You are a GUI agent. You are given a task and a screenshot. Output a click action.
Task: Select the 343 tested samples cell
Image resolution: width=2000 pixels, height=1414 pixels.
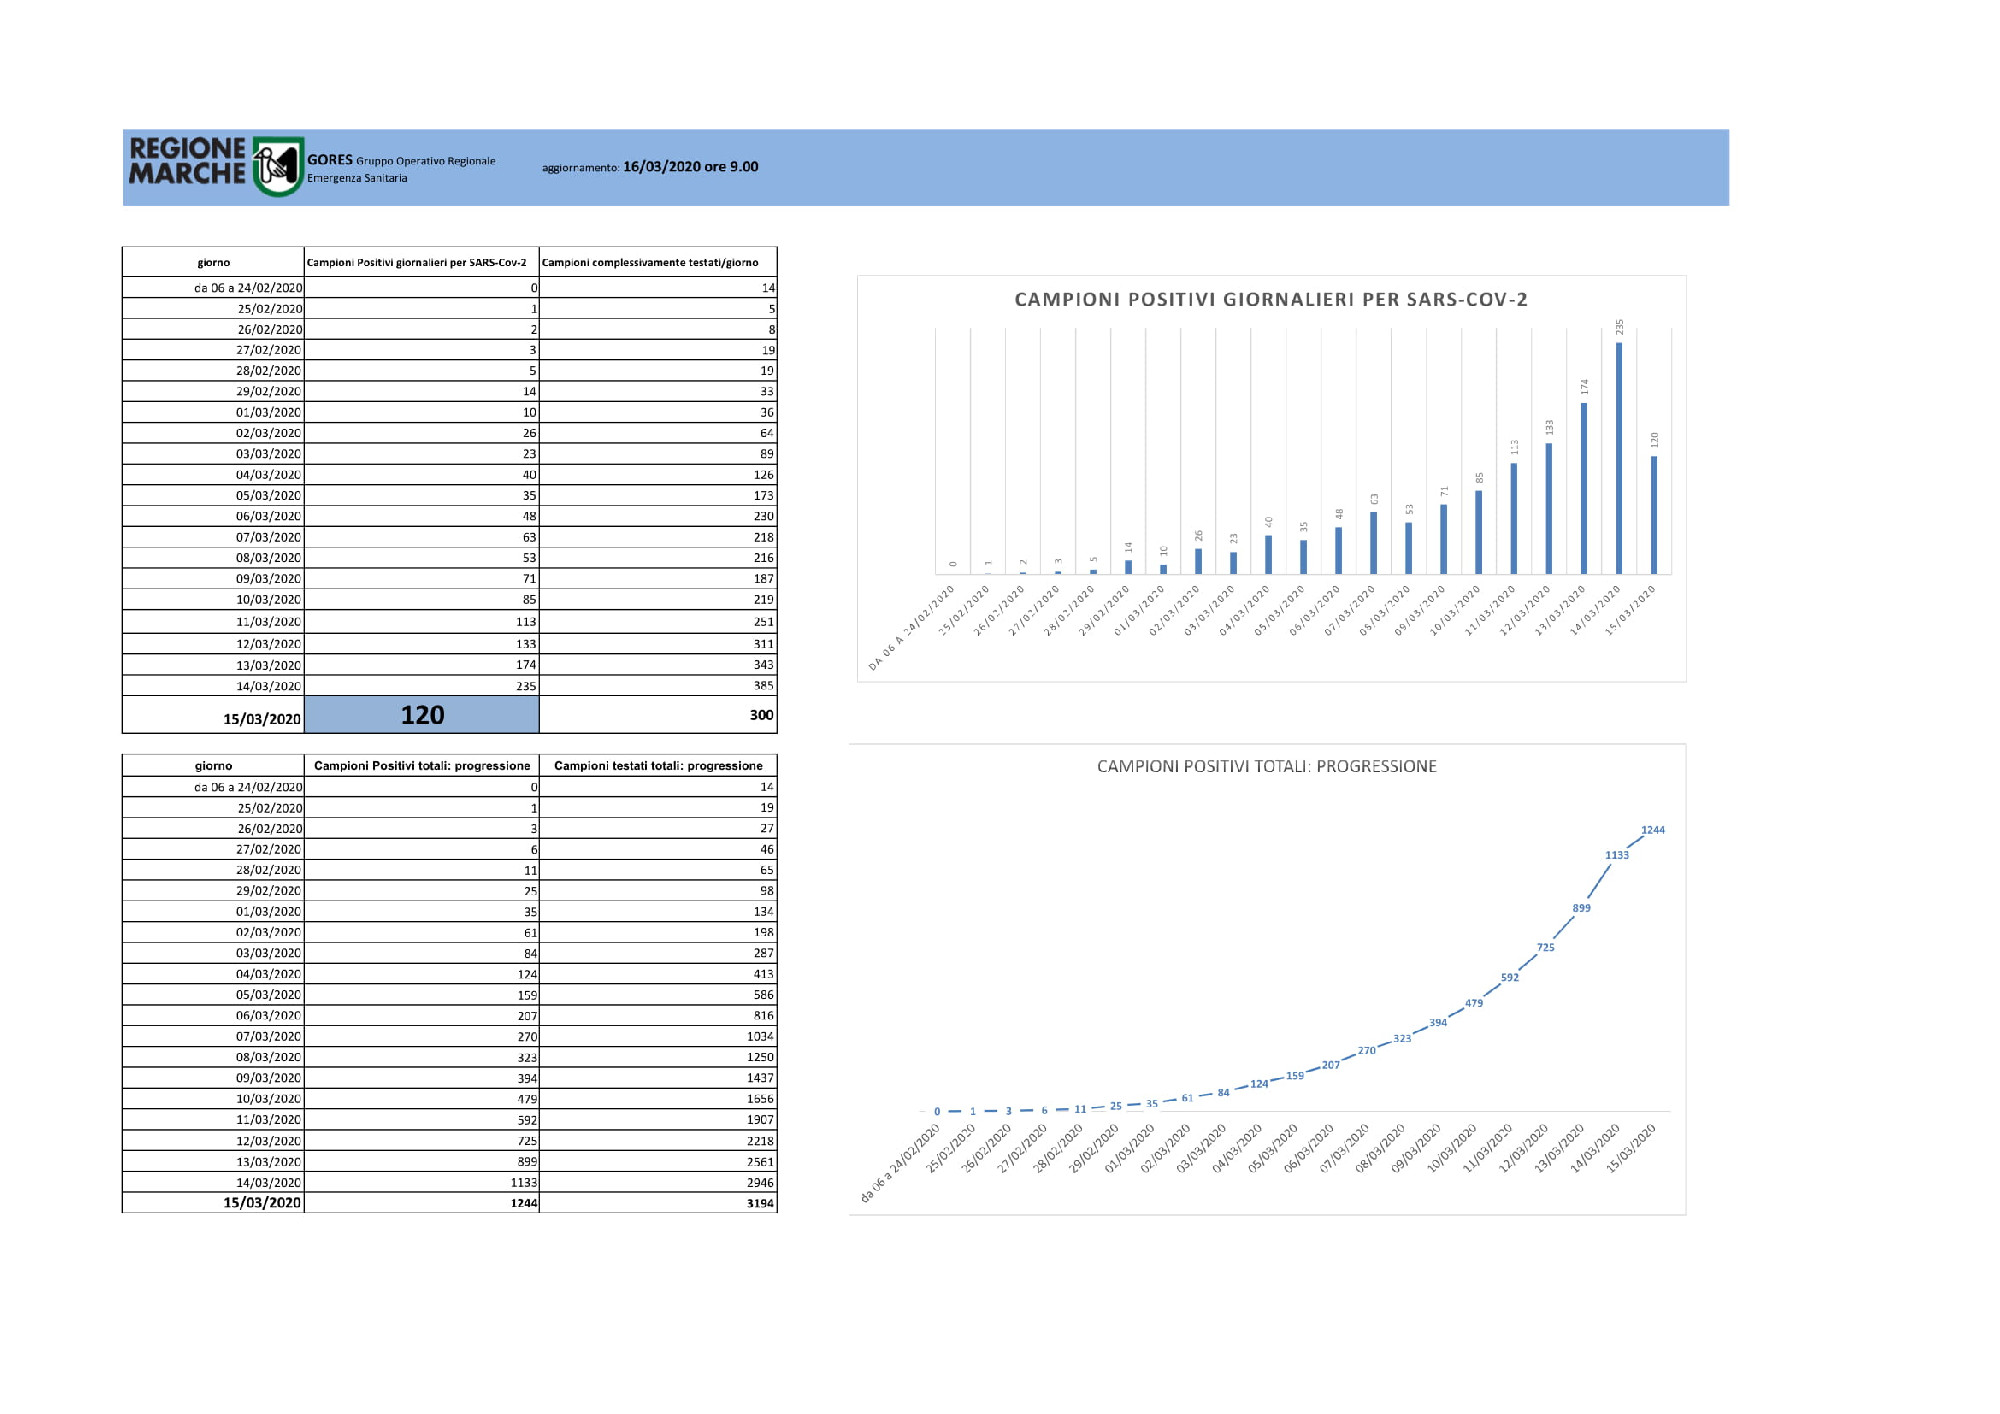[x=658, y=665]
